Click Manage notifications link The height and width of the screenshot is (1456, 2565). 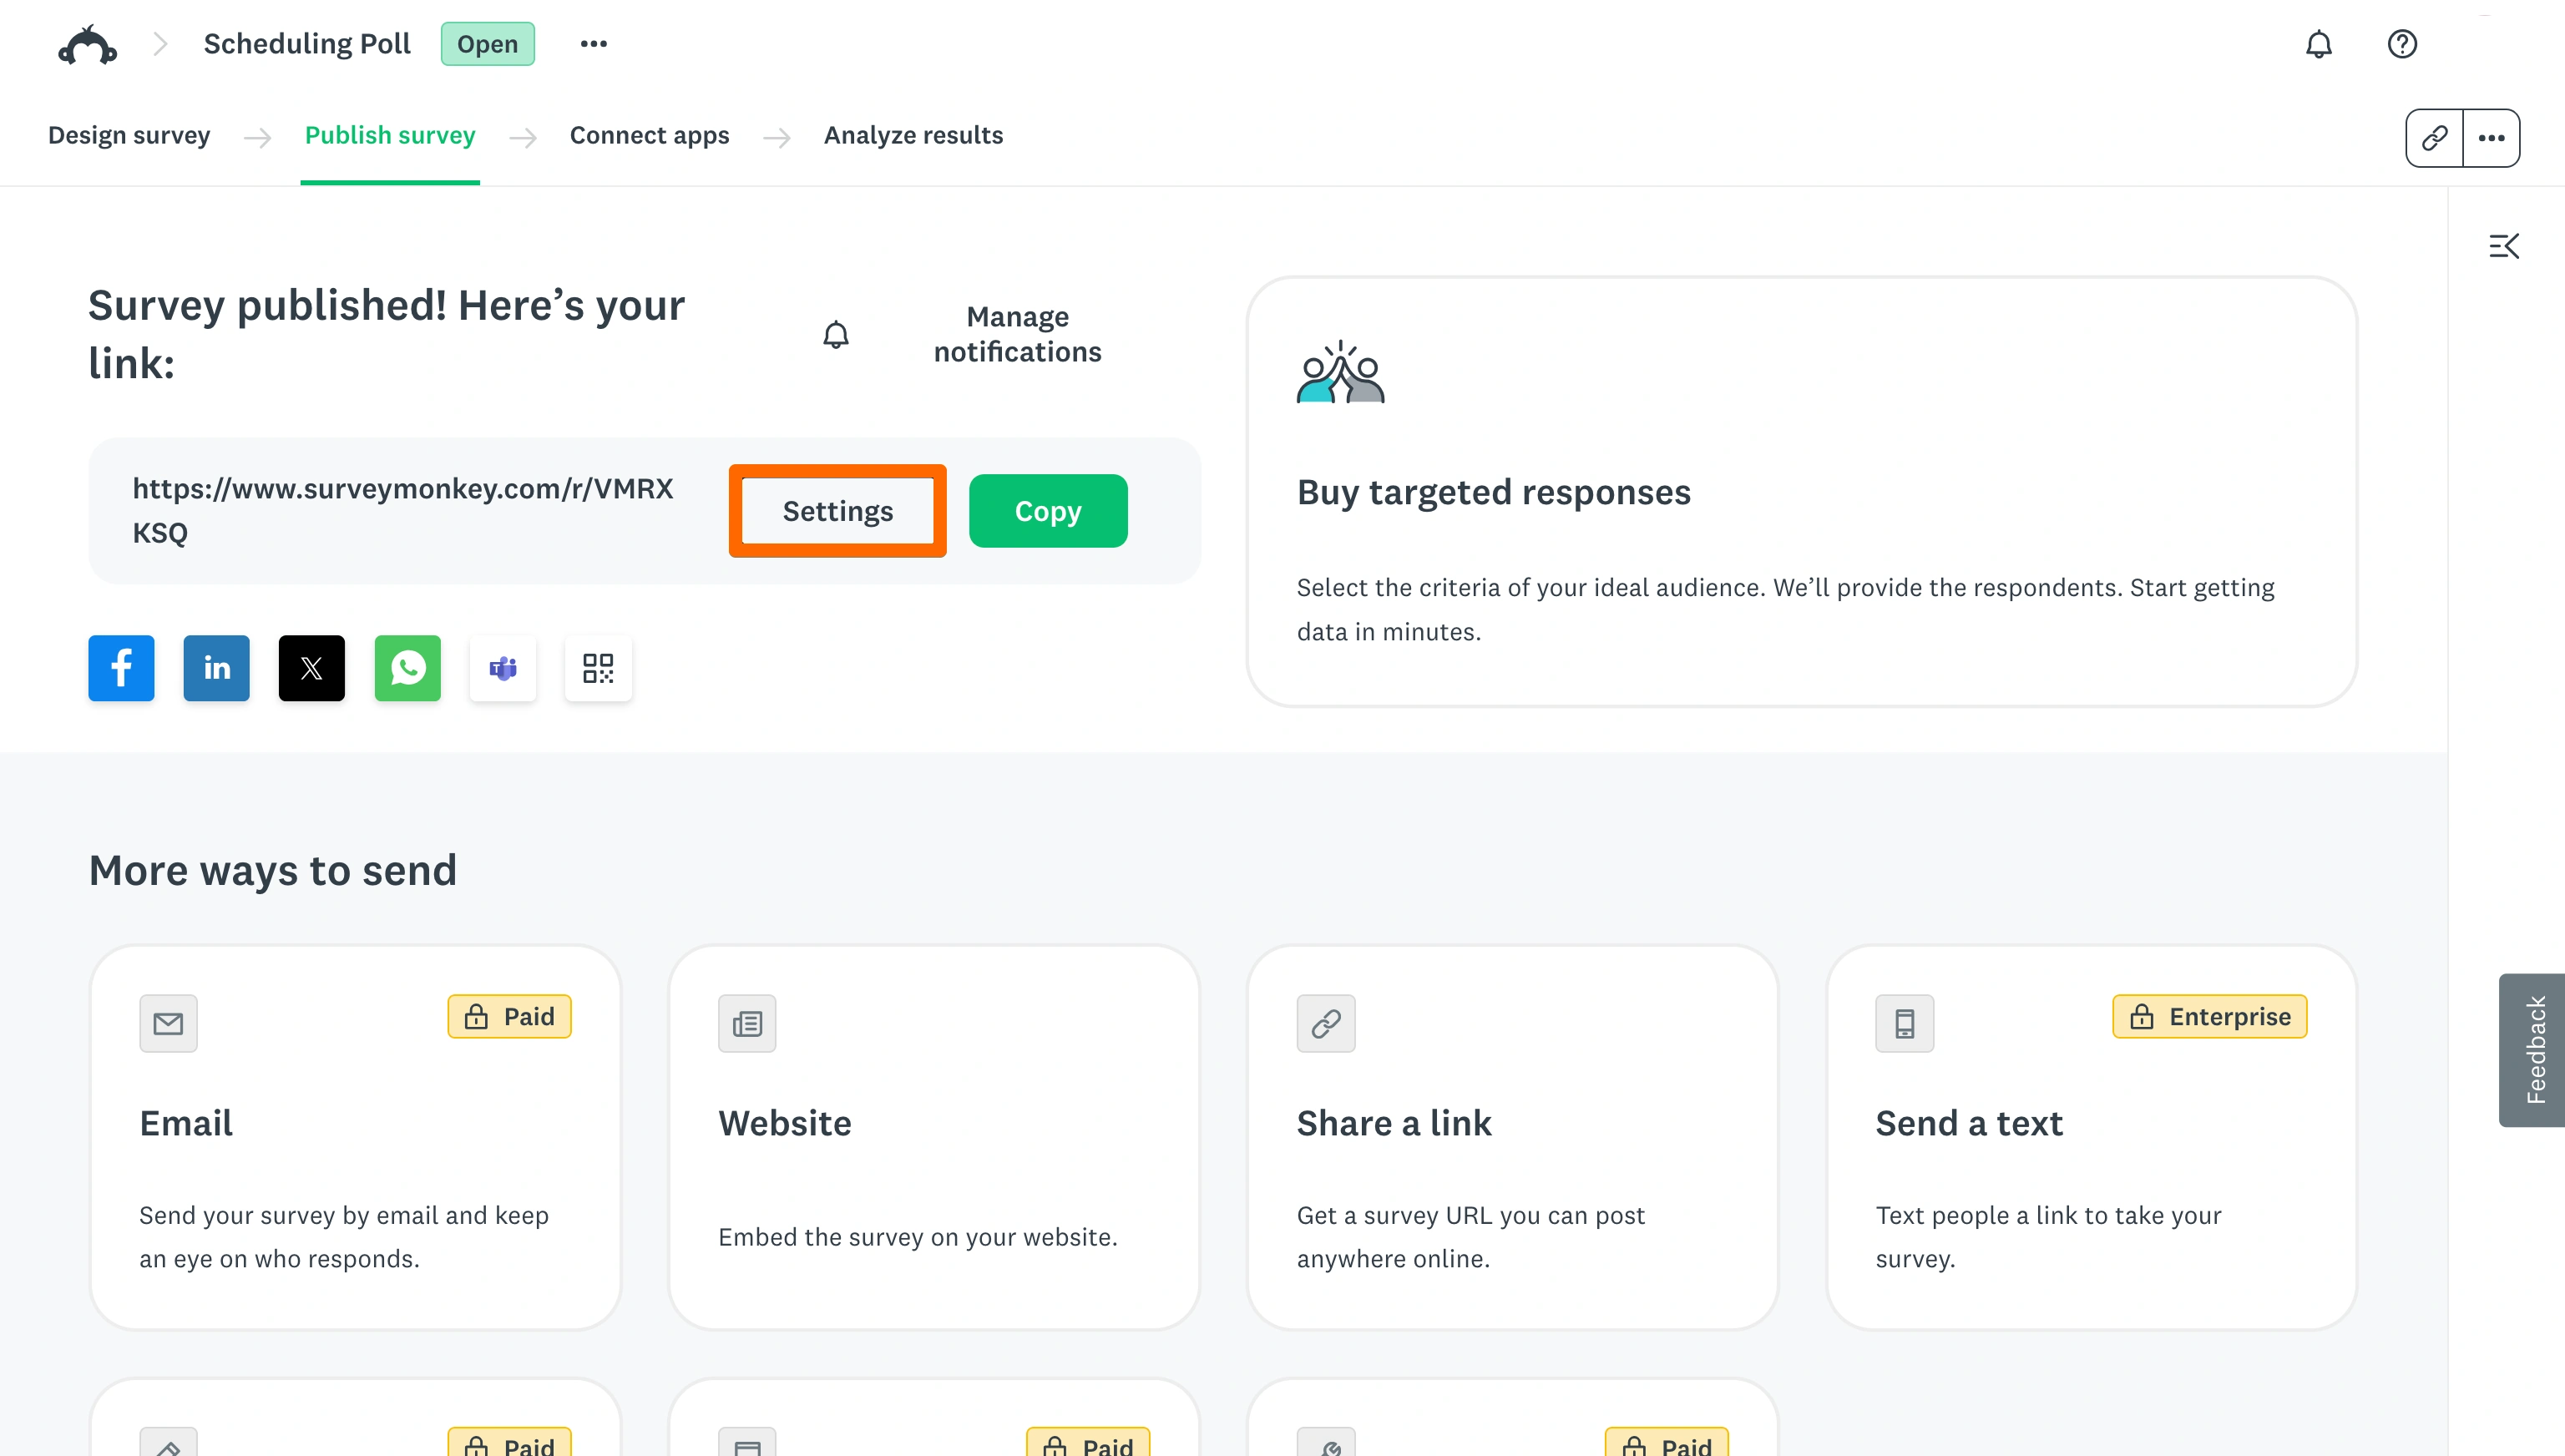pos(1017,334)
